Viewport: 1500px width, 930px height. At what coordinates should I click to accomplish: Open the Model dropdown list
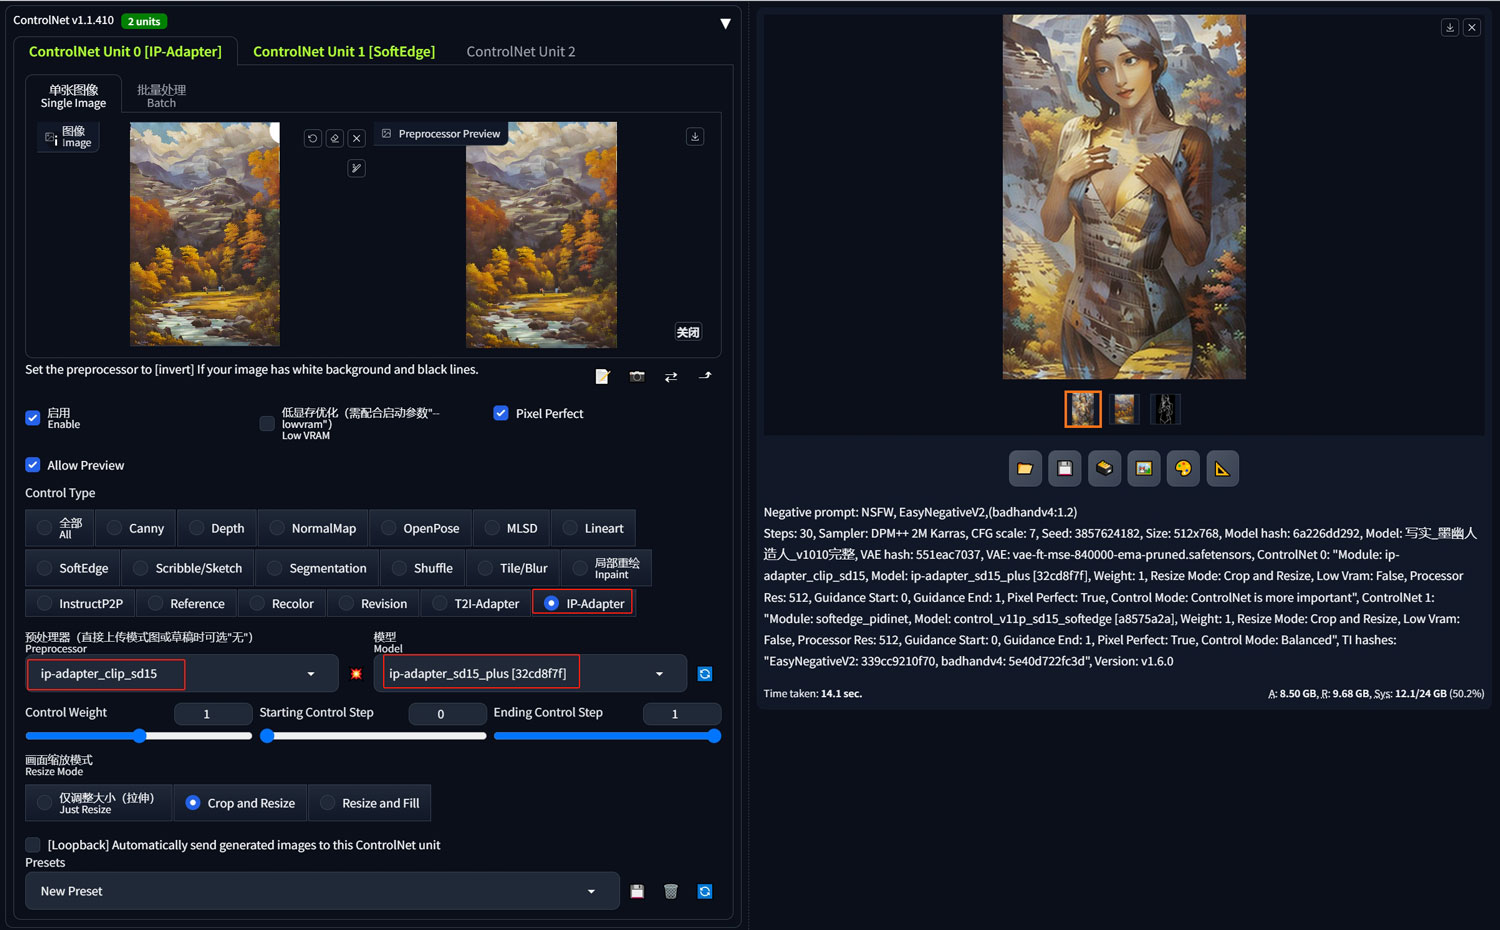(530, 674)
